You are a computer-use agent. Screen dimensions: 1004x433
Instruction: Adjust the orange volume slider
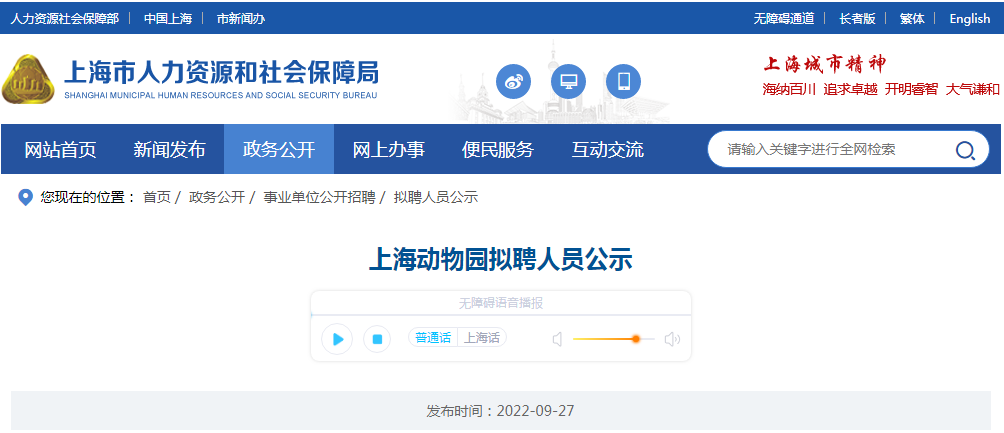click(613, 339)
